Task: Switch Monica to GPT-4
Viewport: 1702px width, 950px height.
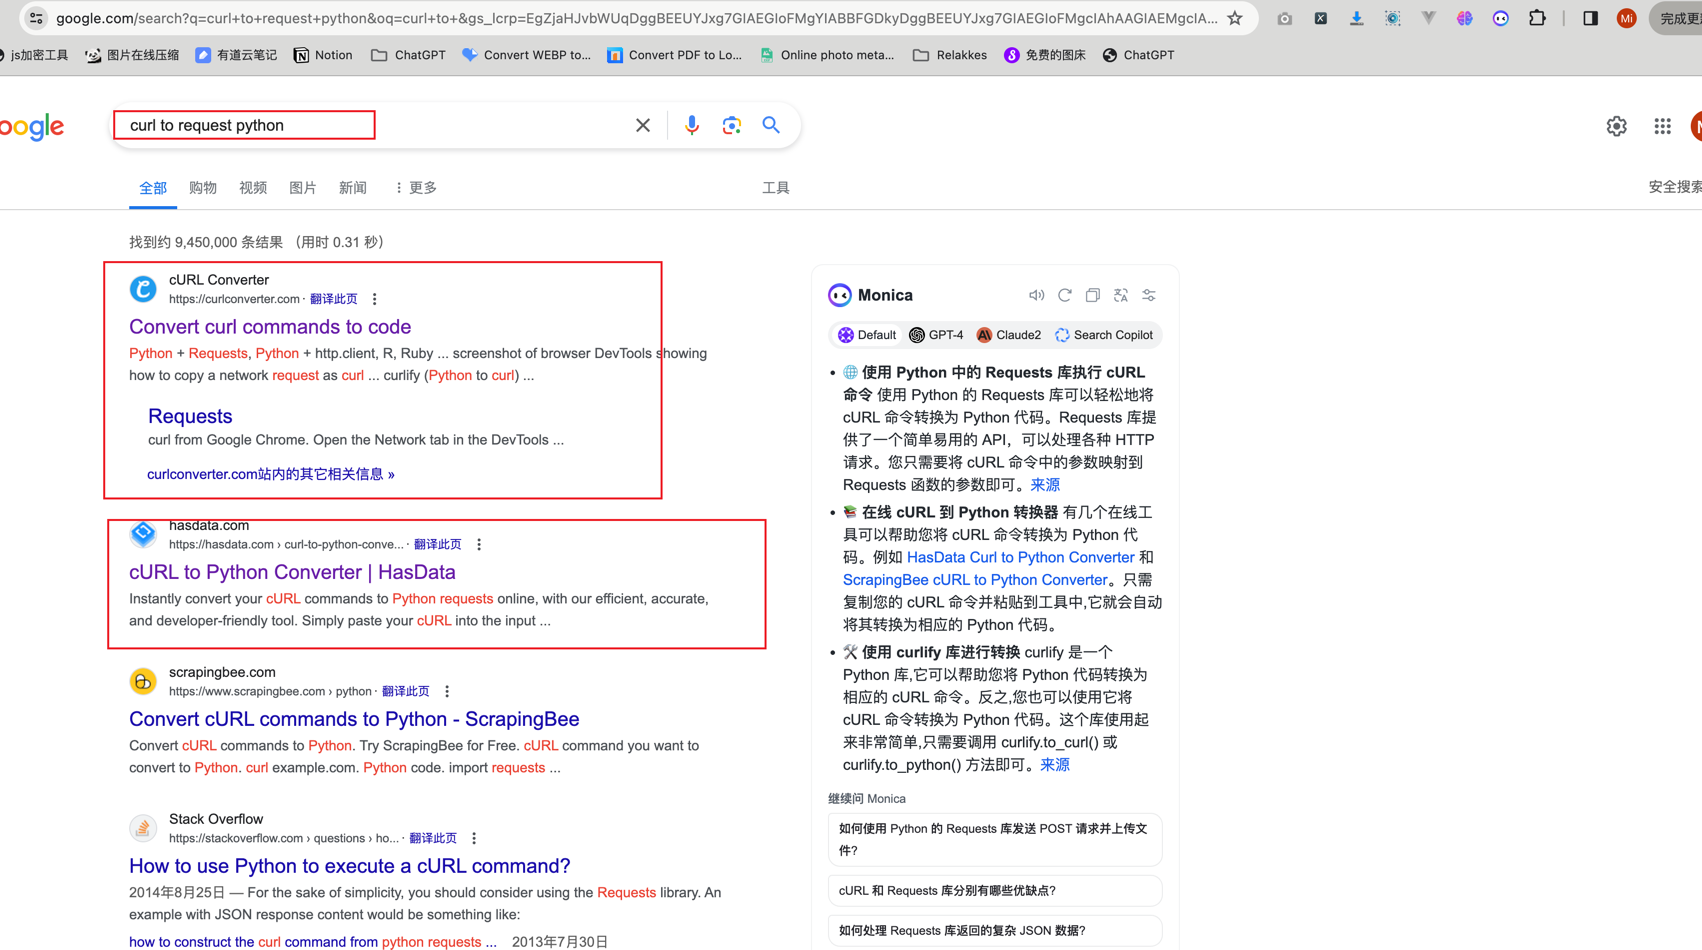Action: 936,335
